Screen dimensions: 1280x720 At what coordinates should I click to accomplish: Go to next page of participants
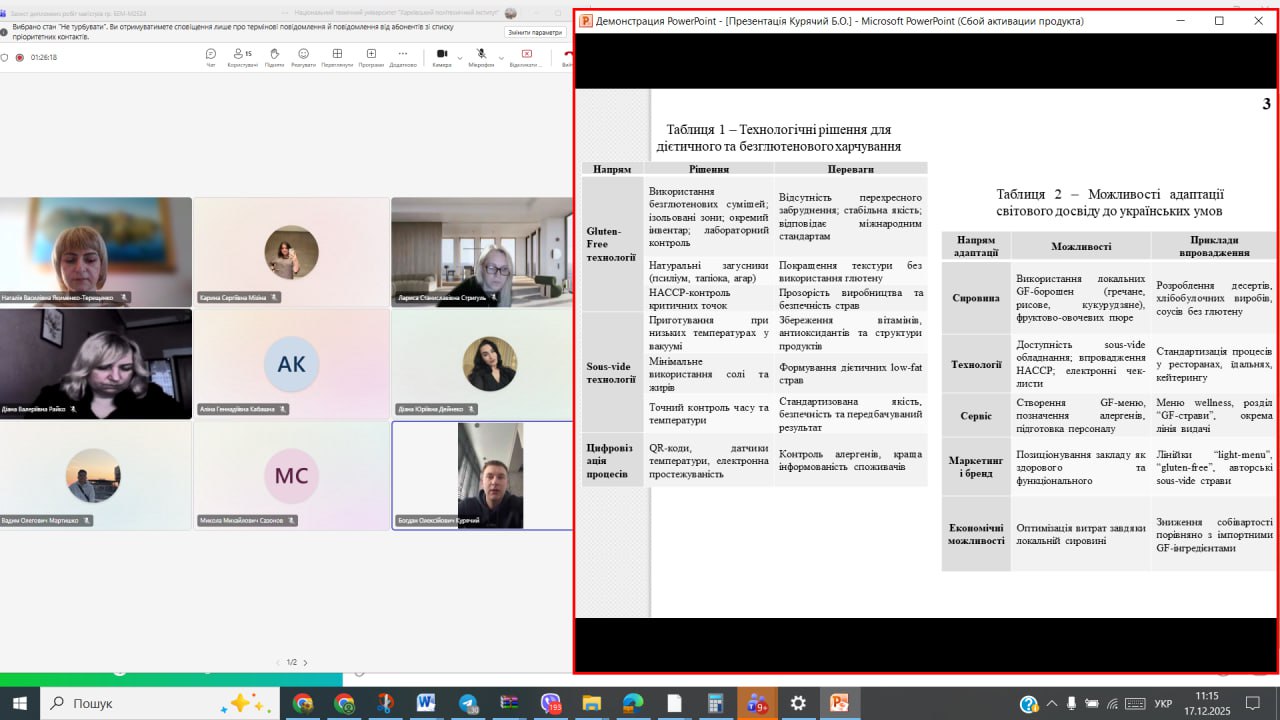(305, 662)
